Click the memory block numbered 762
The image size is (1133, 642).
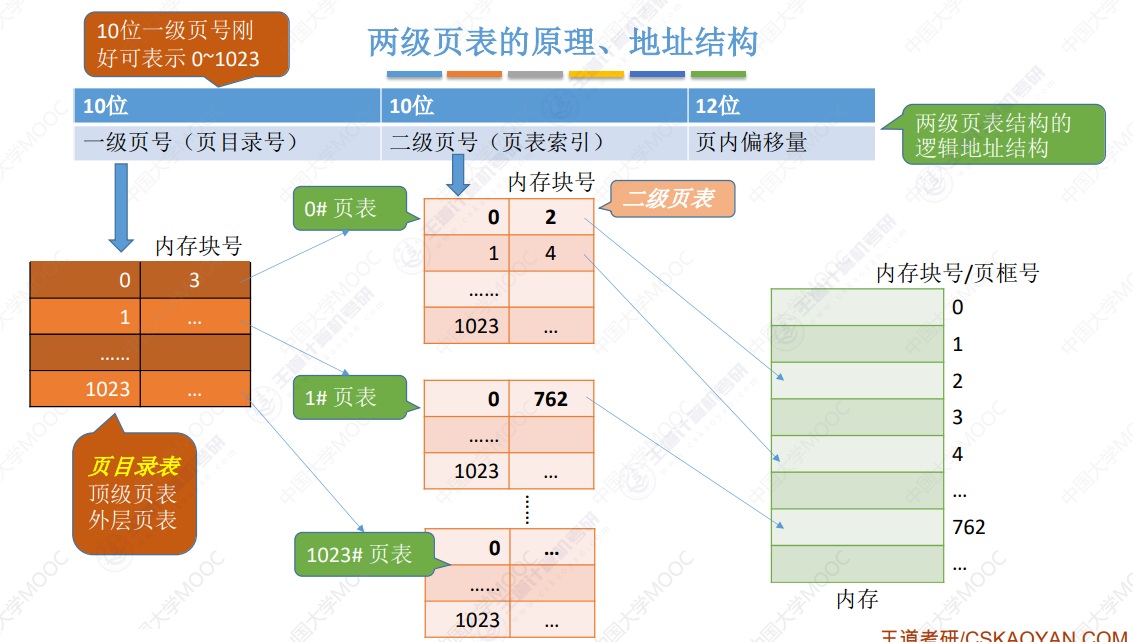click(x=857, y=527)
